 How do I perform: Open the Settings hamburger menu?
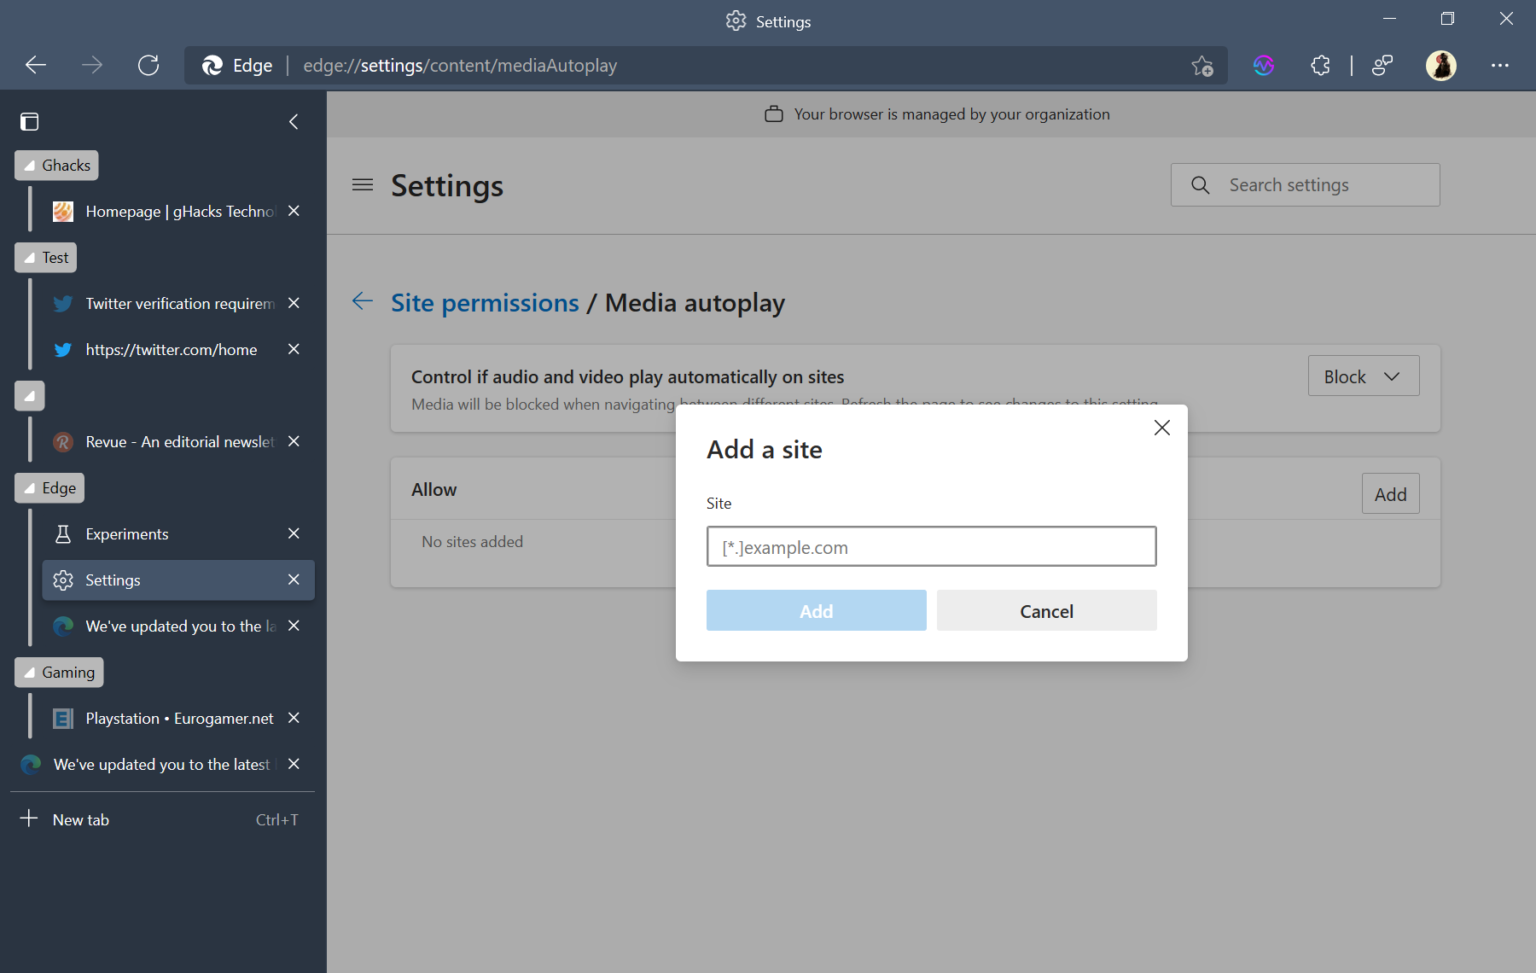362,185
